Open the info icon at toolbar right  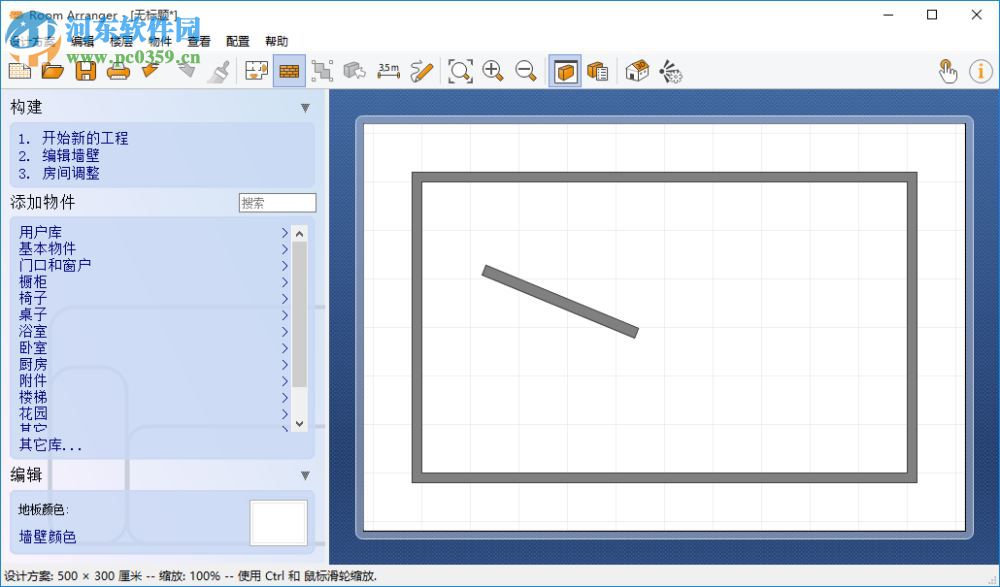[980, 71]
